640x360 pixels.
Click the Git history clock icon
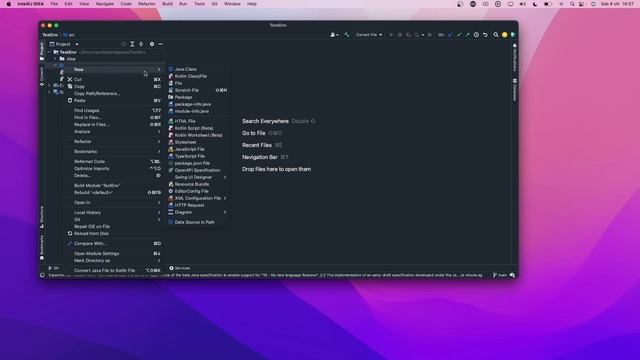(476, 35)
